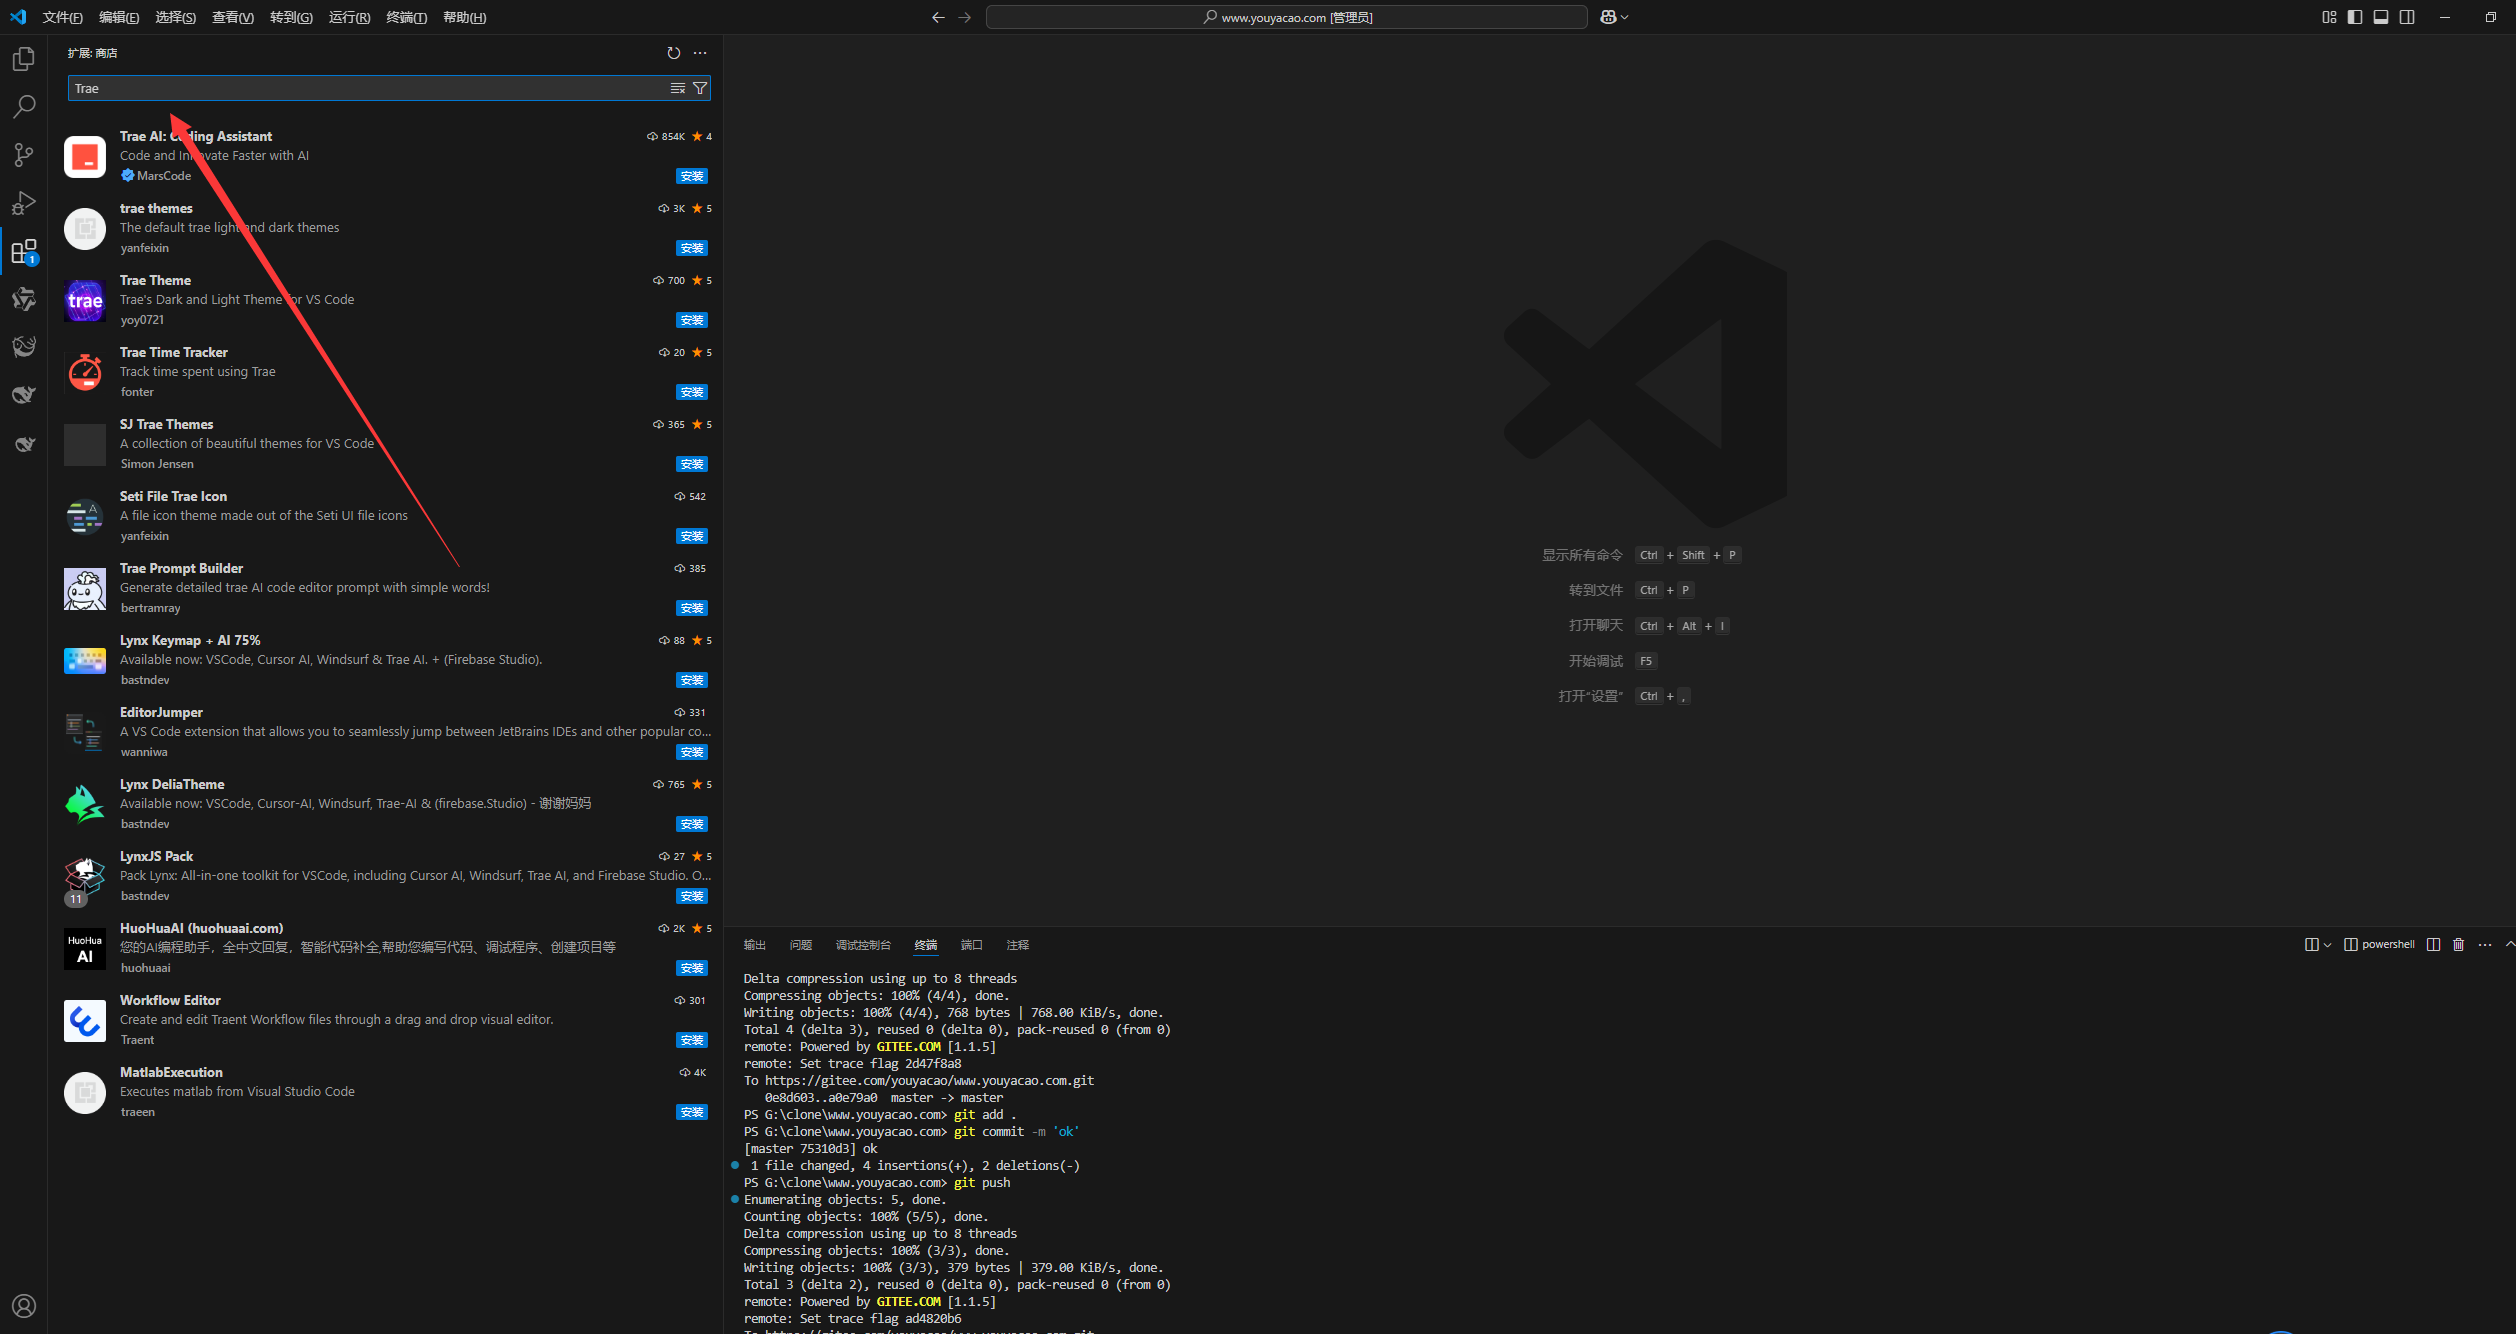The height and width of the screenshot is (1334, 2516).
Task: Install the Trae Theme by yoy0721
Action: click(x=691, y=320)
